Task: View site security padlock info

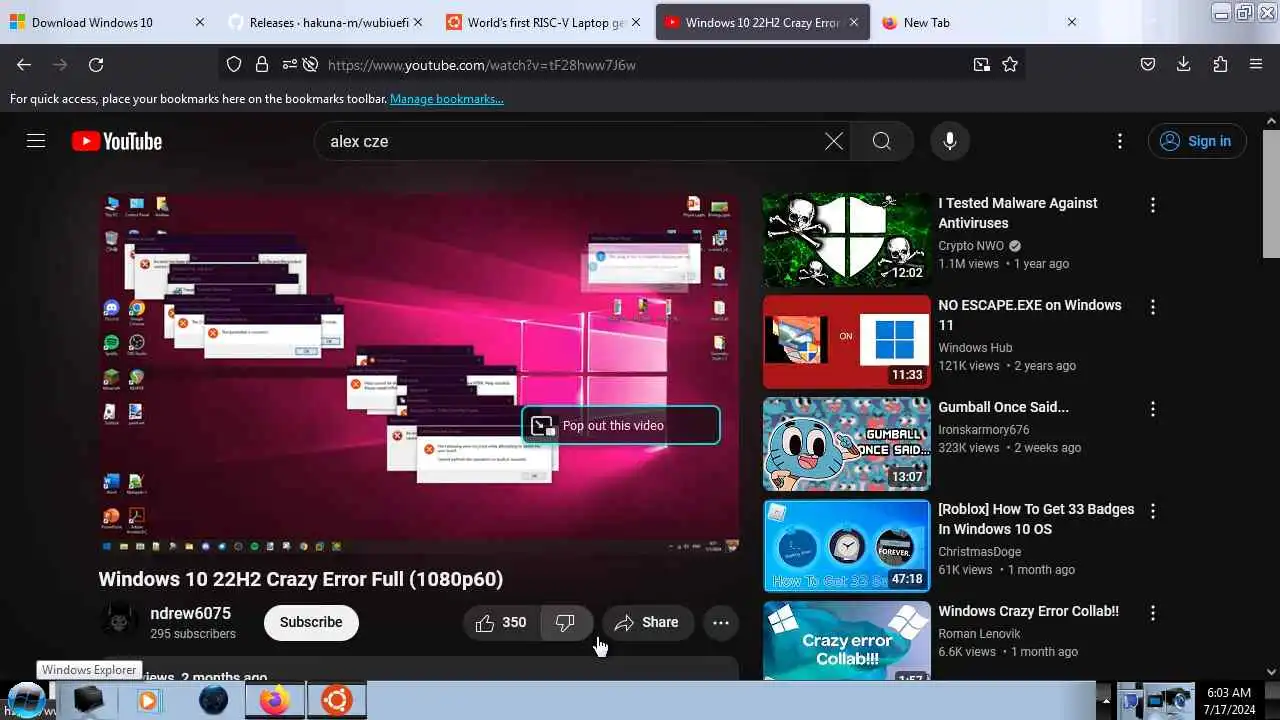Action: coord(262,64)
